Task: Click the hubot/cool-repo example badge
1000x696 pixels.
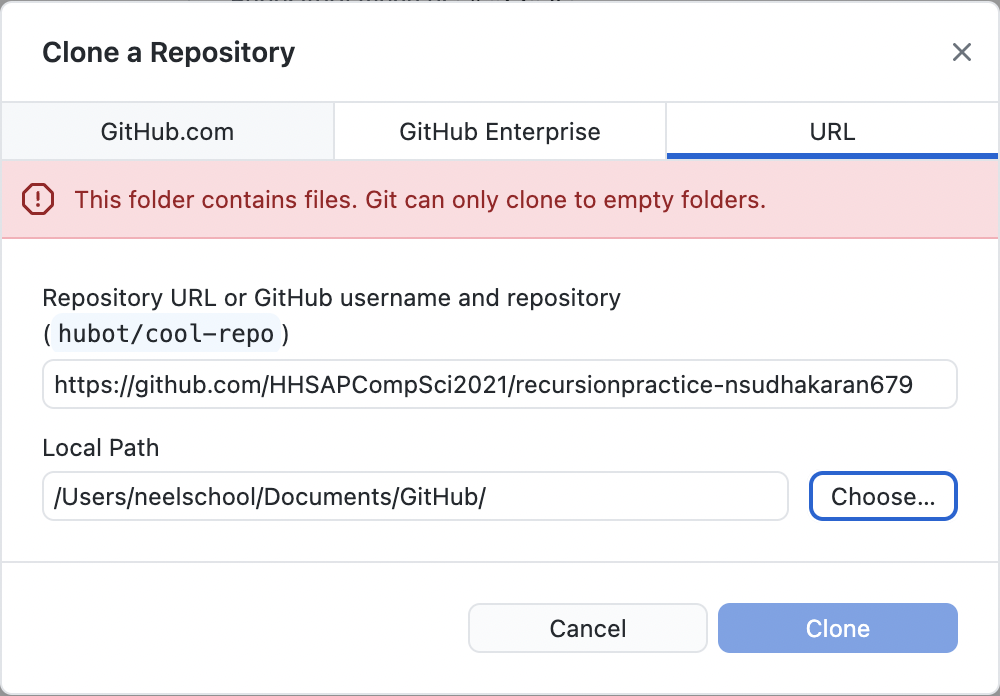Action: click(x=165, y=333)
